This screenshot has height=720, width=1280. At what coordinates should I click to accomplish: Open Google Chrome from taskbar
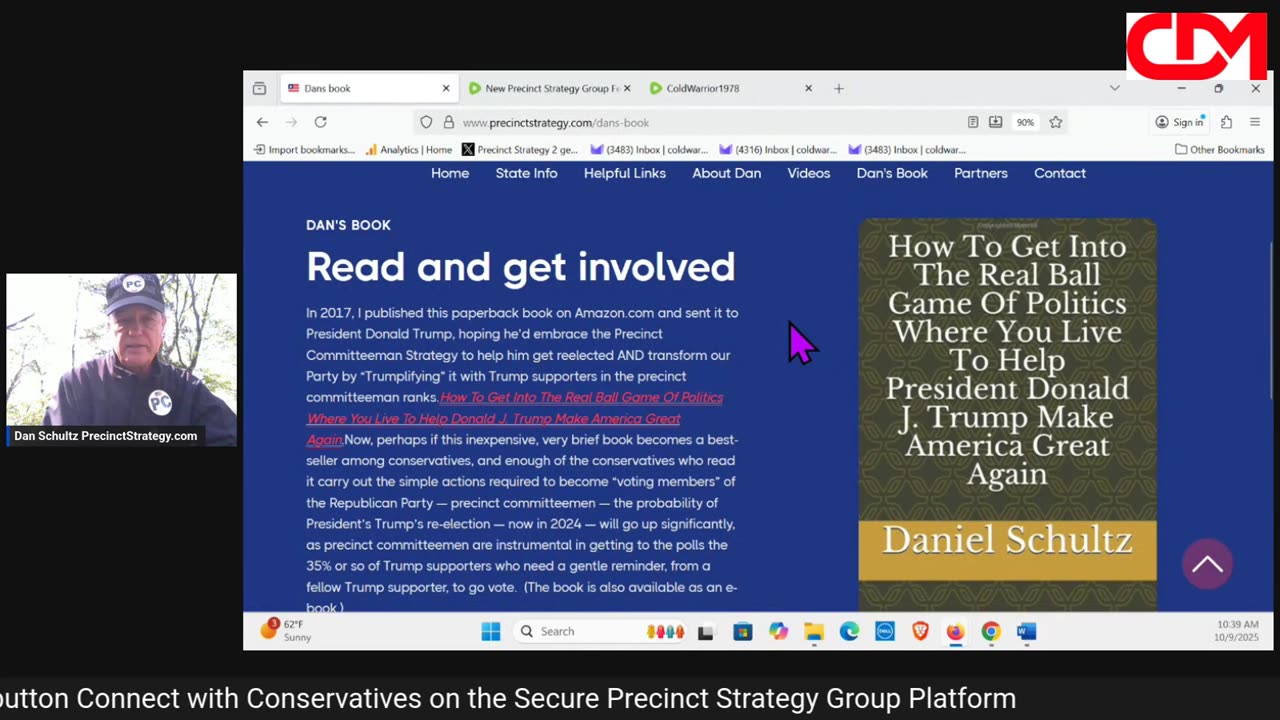click(990, 631)
